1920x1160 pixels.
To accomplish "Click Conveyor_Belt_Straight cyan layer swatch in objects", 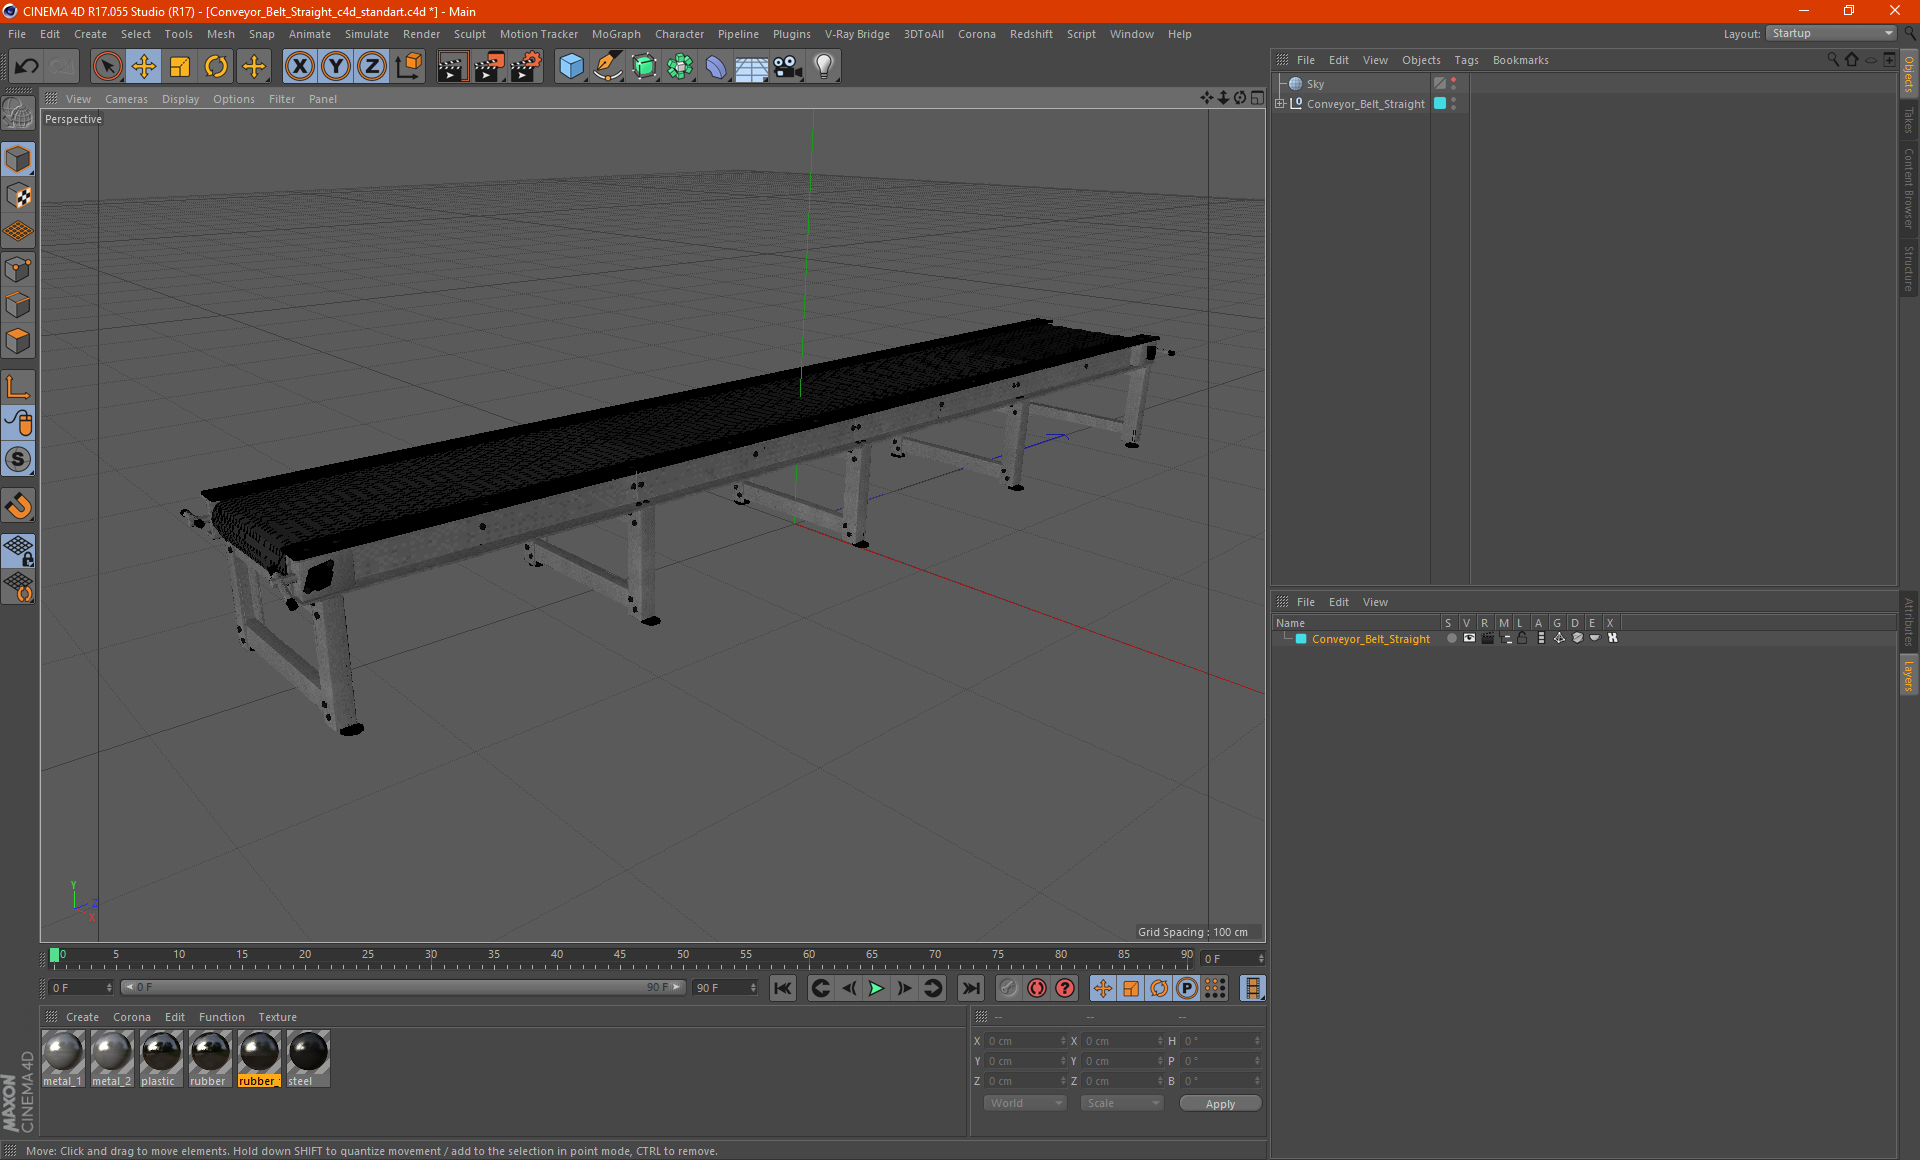I will pos(1440,103).
